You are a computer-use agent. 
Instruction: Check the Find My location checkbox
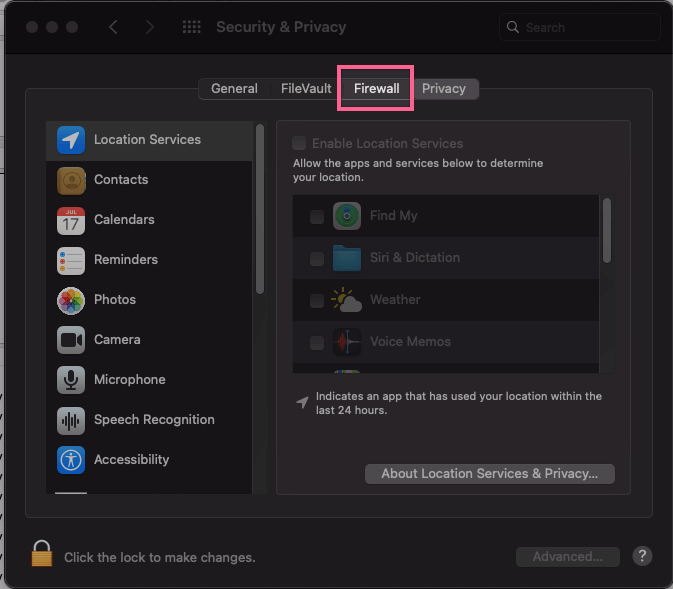point(317,216)
